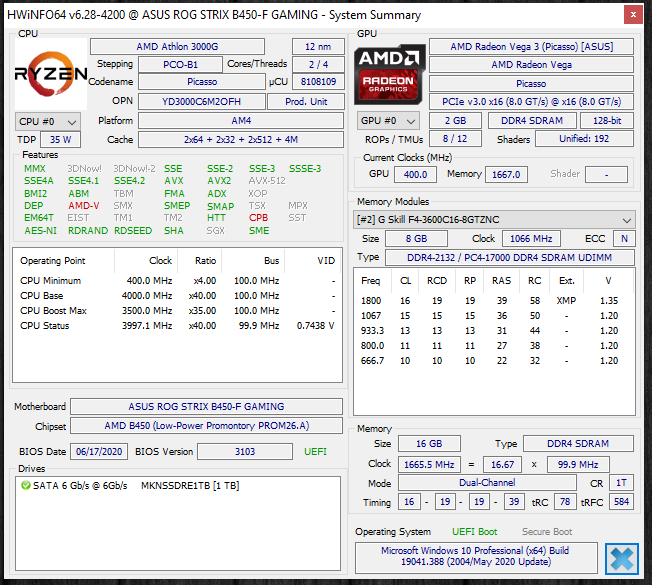The height and width of the screenshot is (585, 652).
Task: Click the Secure Boot indicator
Action: (547, 532)
